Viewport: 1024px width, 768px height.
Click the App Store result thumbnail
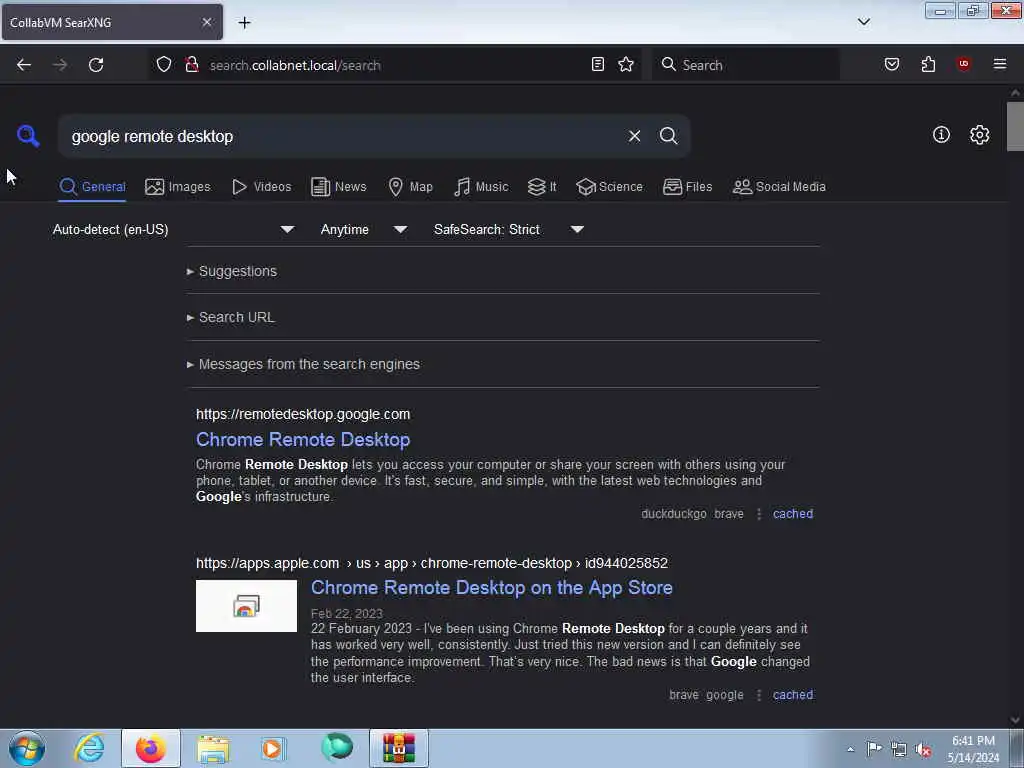246,606
